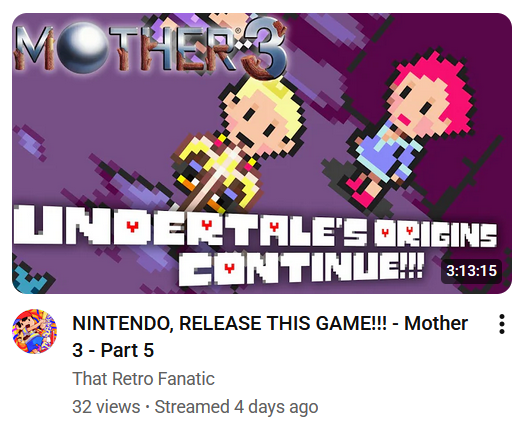
Task: Click the CONTINUE!!! thumbnail text
Action: pos(300,268)
